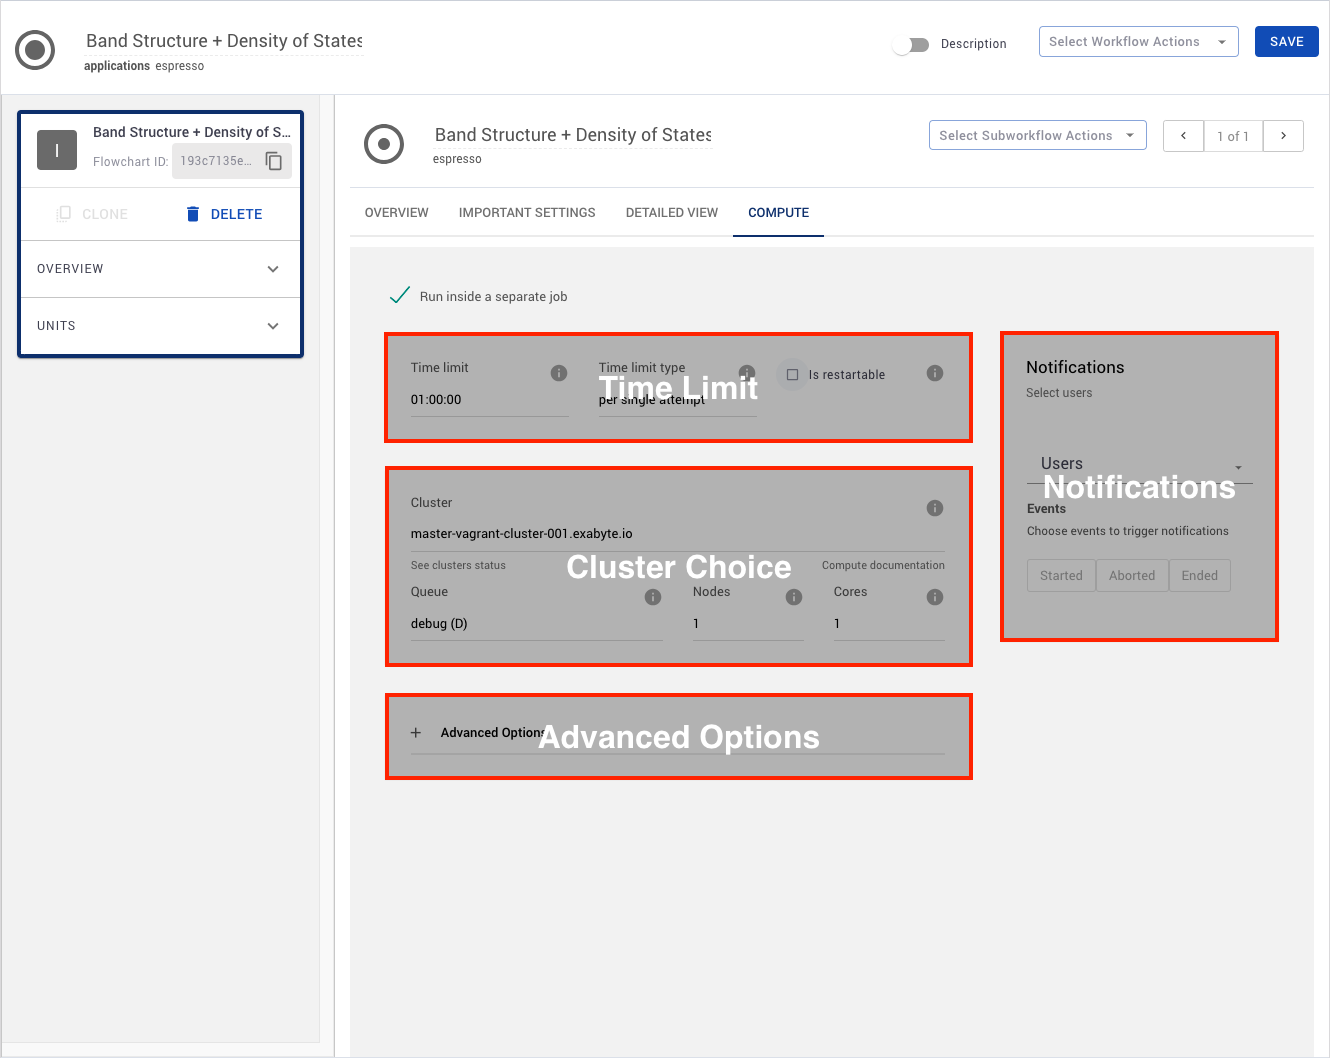This screenshot has width=1330, height=1058.
Task: Expand the UNITS section in sidebar
Action: (x=160, y=326)
